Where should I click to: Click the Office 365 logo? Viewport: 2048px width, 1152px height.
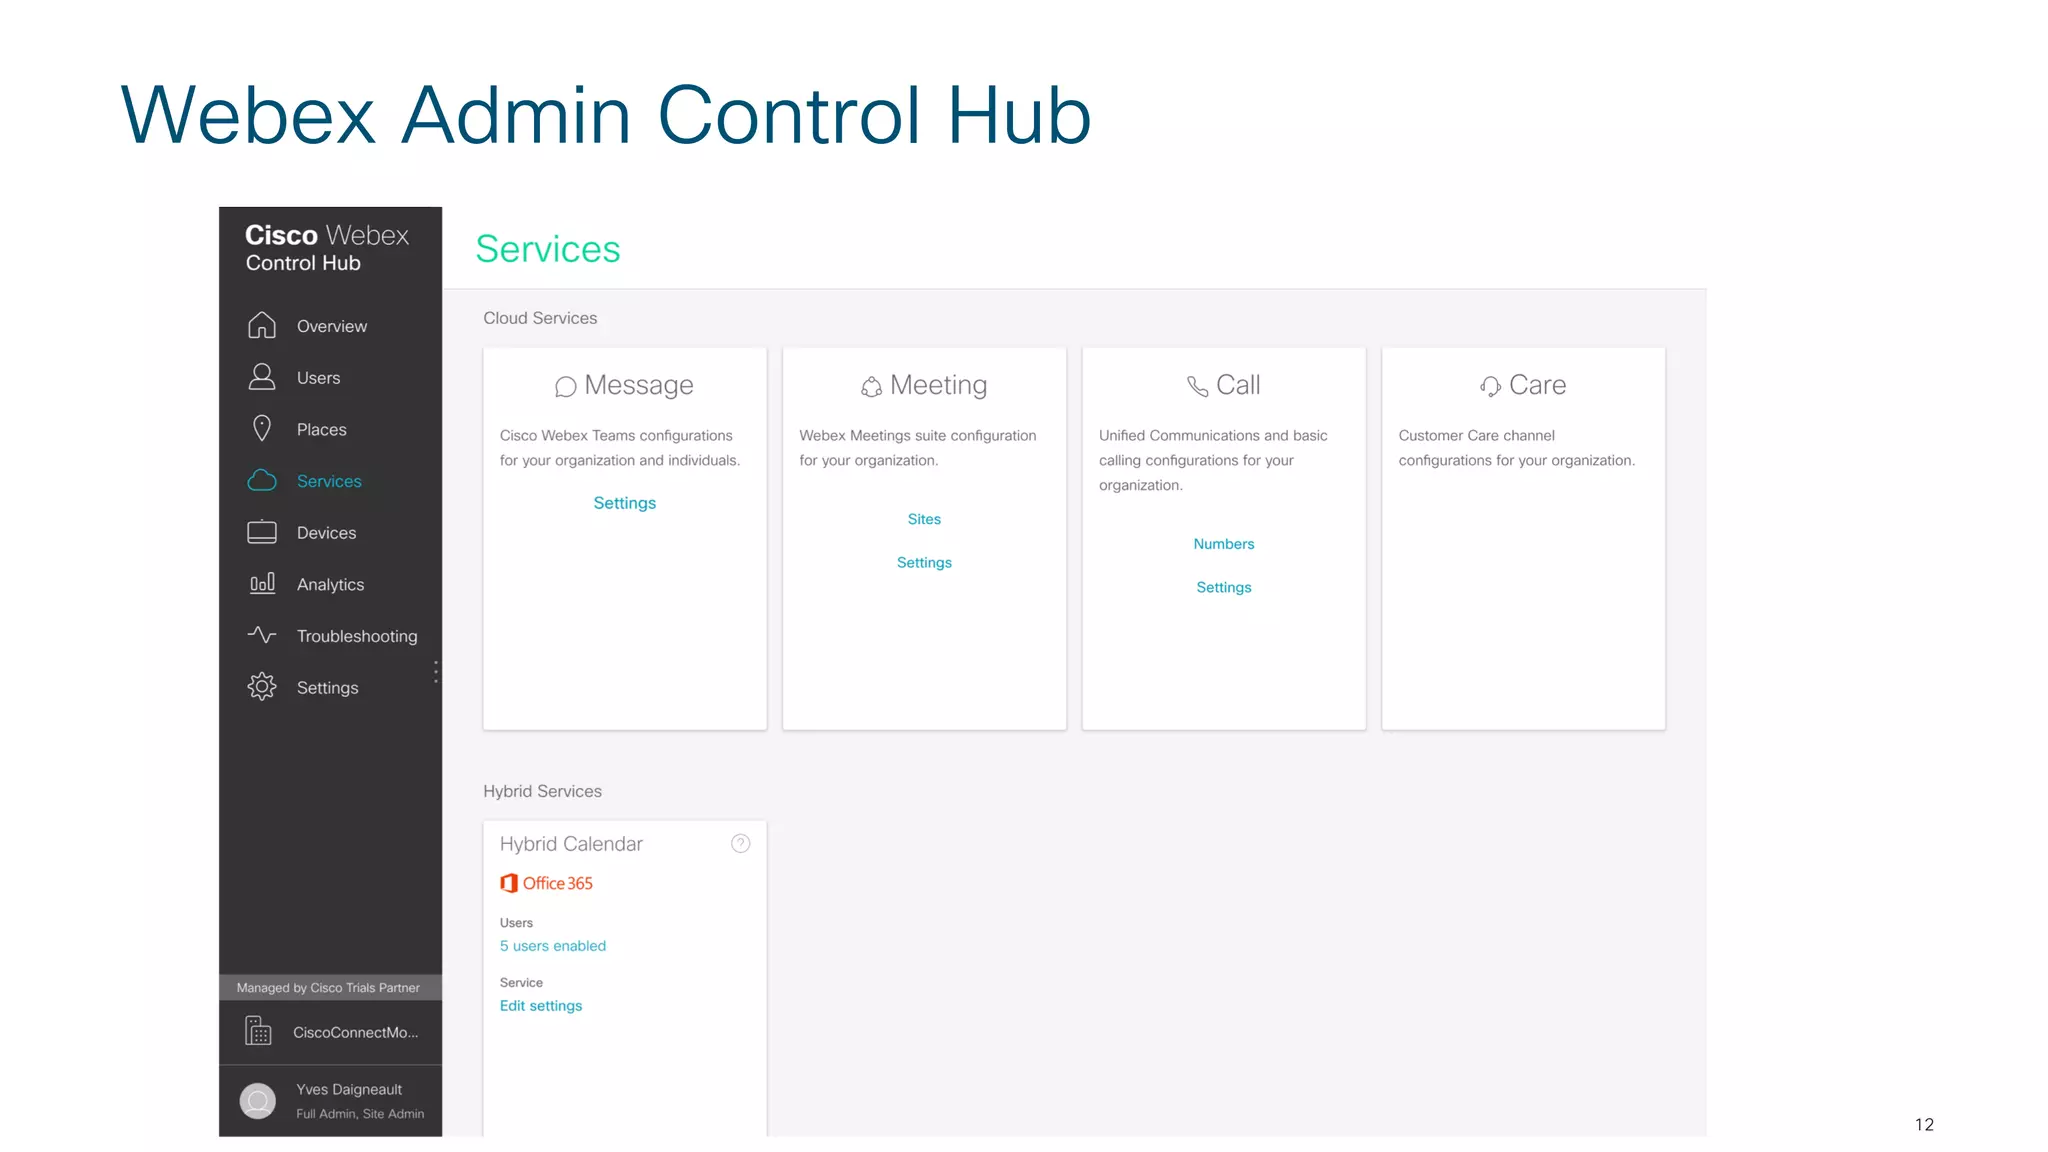click(547, 883)
